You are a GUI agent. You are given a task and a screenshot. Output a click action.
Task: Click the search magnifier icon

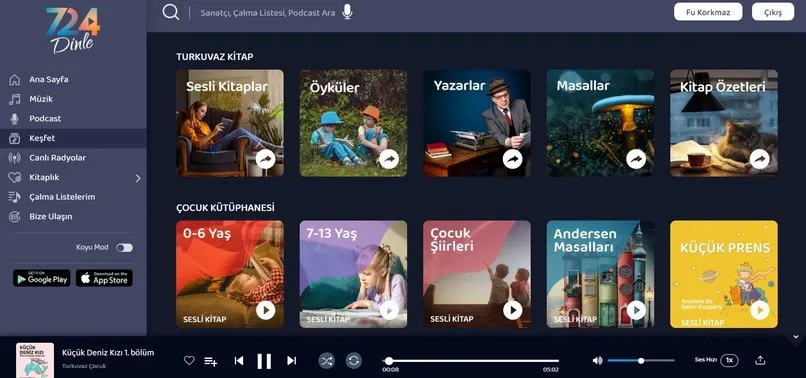pyautogui.click(x=171, y=12)
